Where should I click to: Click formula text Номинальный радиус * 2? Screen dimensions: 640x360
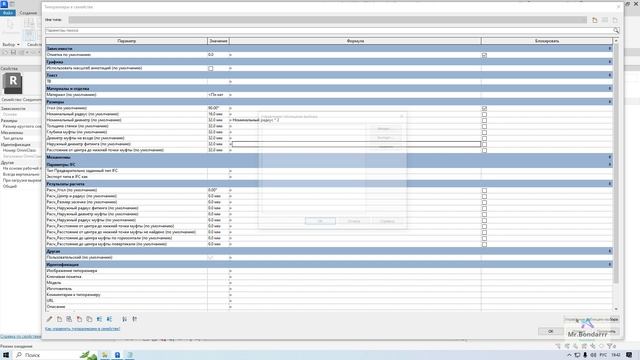(x=256, y=120)
